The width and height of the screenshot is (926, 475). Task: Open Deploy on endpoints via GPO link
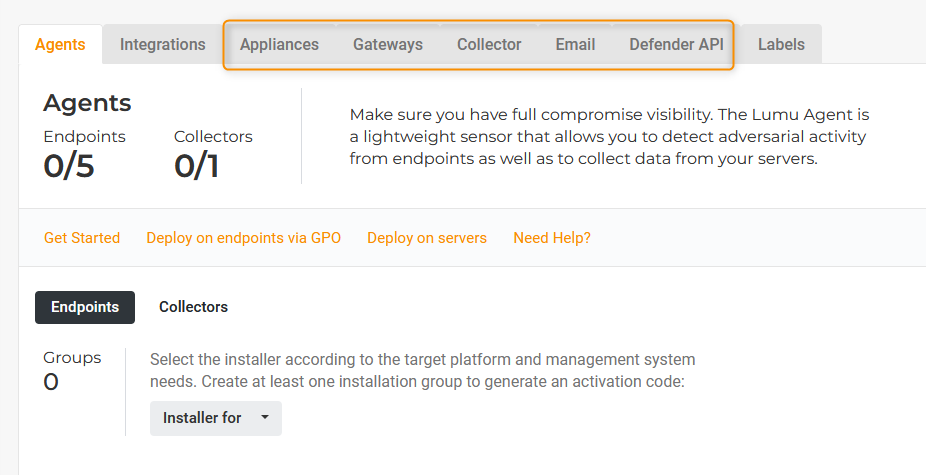(x=243, y=238)
